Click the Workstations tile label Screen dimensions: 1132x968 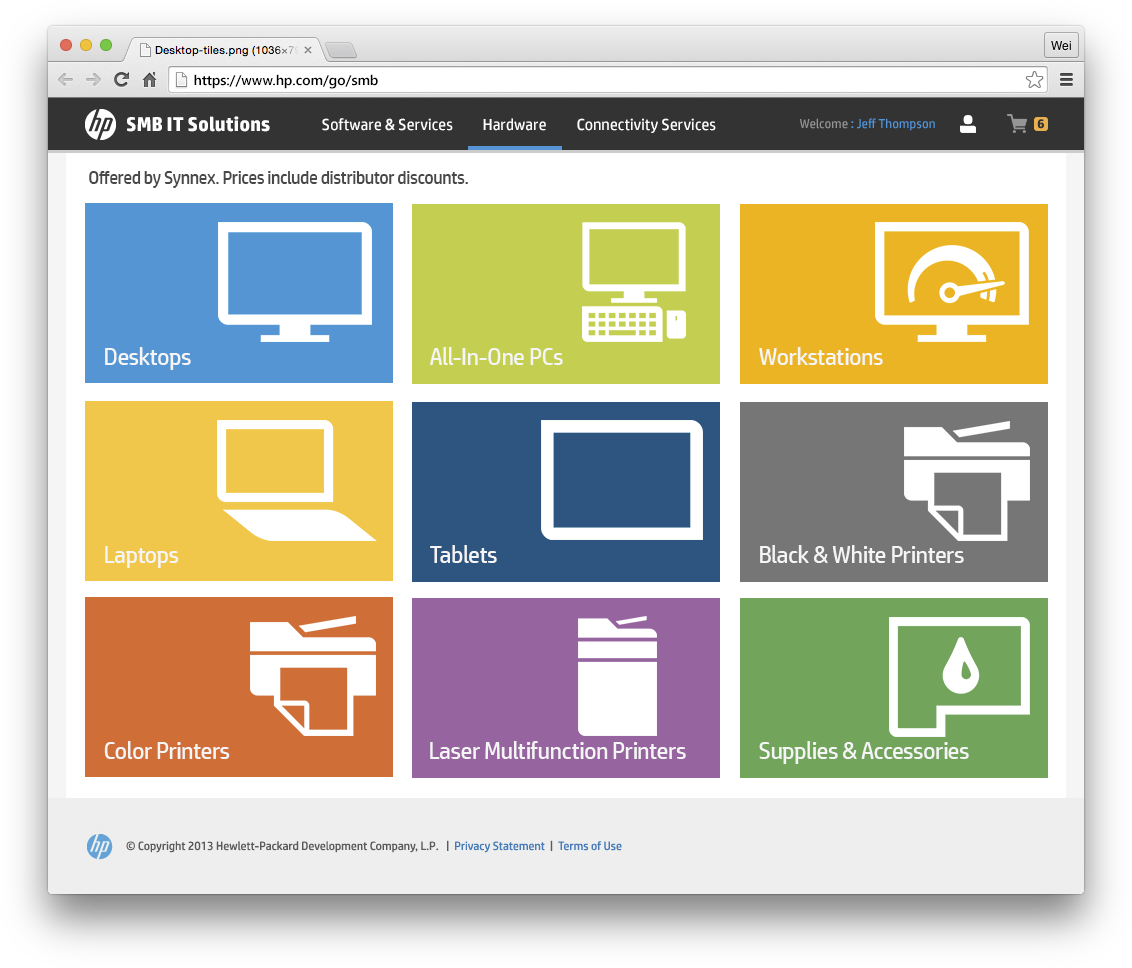coord(821,357)
